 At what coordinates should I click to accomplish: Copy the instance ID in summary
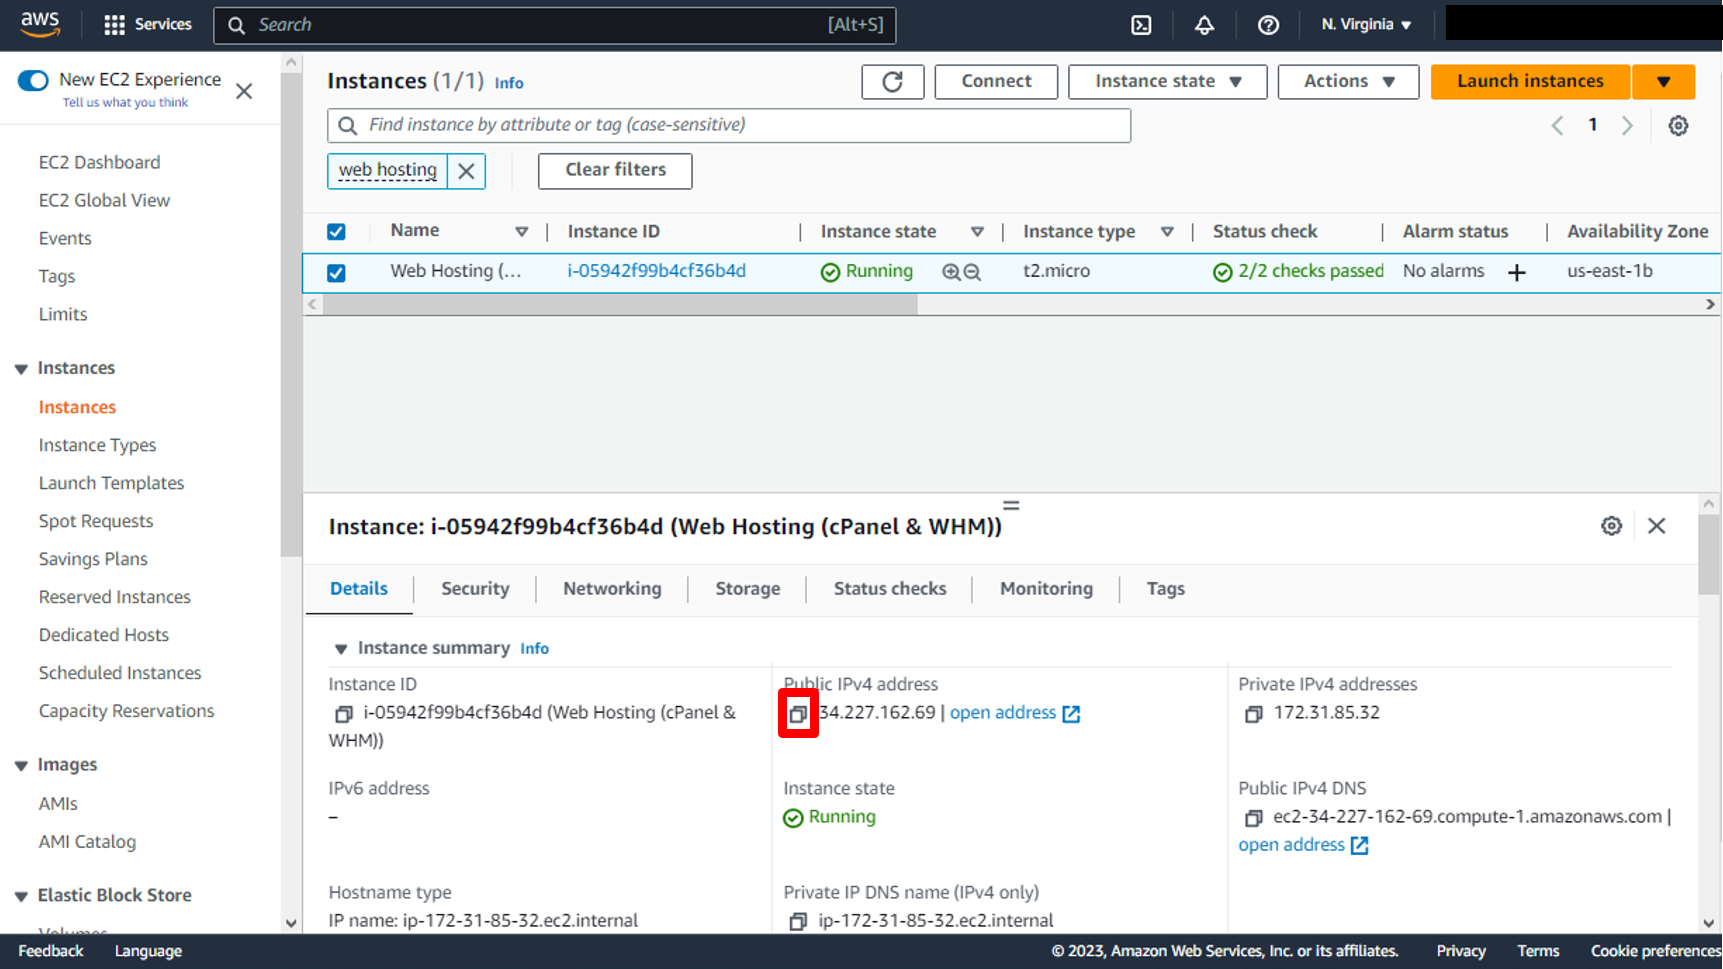[343, 714]
